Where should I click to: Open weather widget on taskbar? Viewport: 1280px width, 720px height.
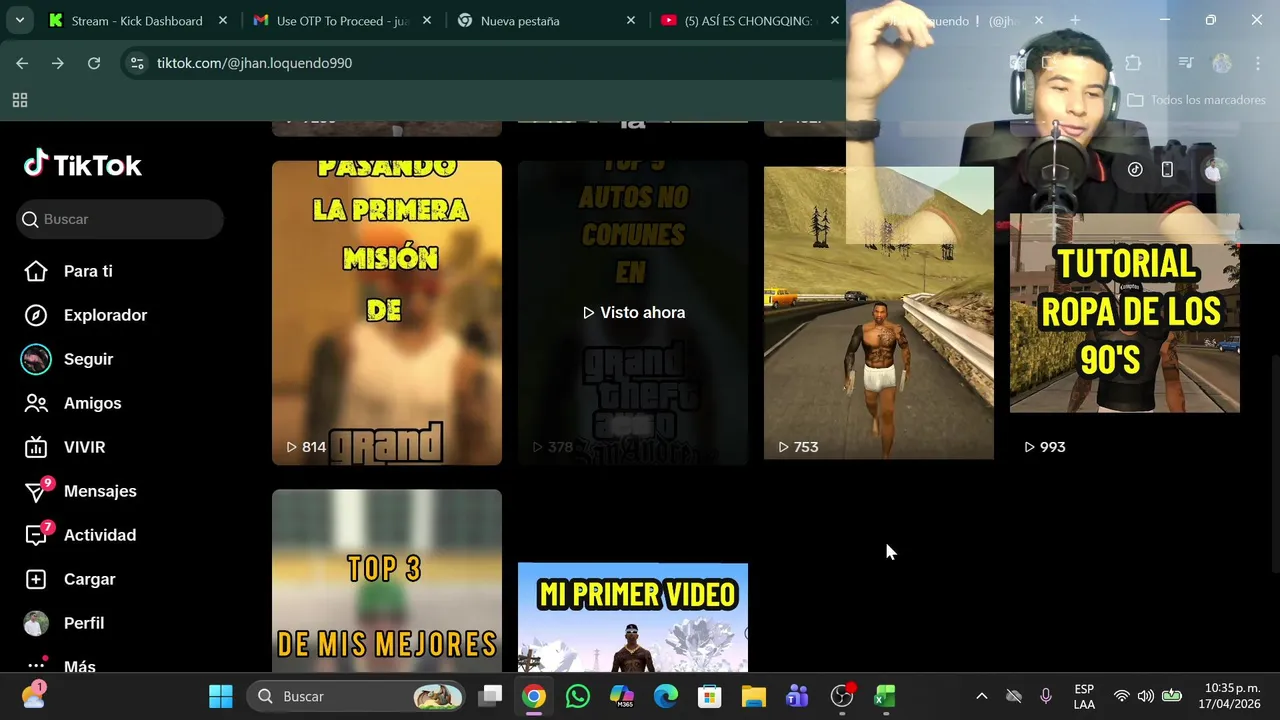[33, 696]
